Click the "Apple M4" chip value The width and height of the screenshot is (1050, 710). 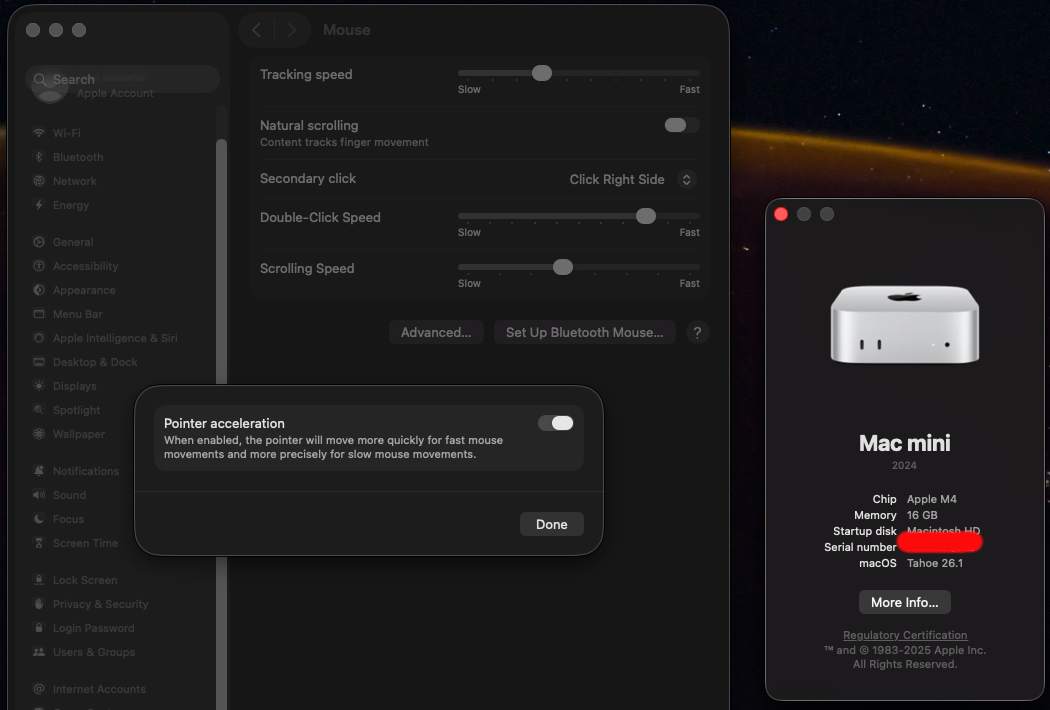point(931,499)
